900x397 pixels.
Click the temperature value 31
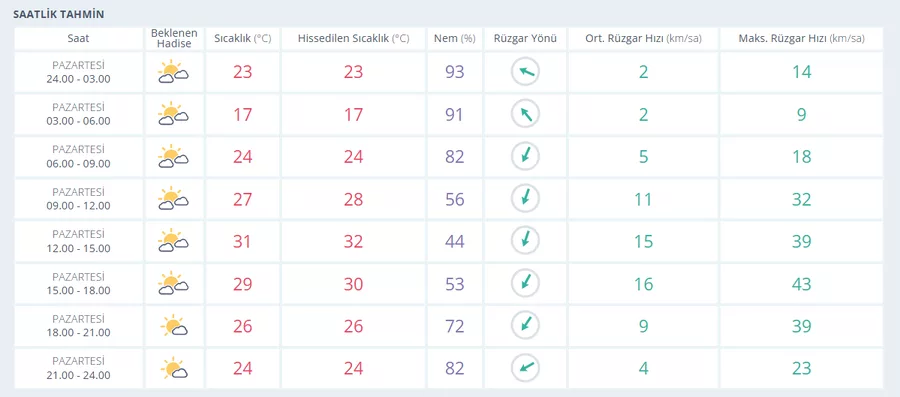pos(242,242)
